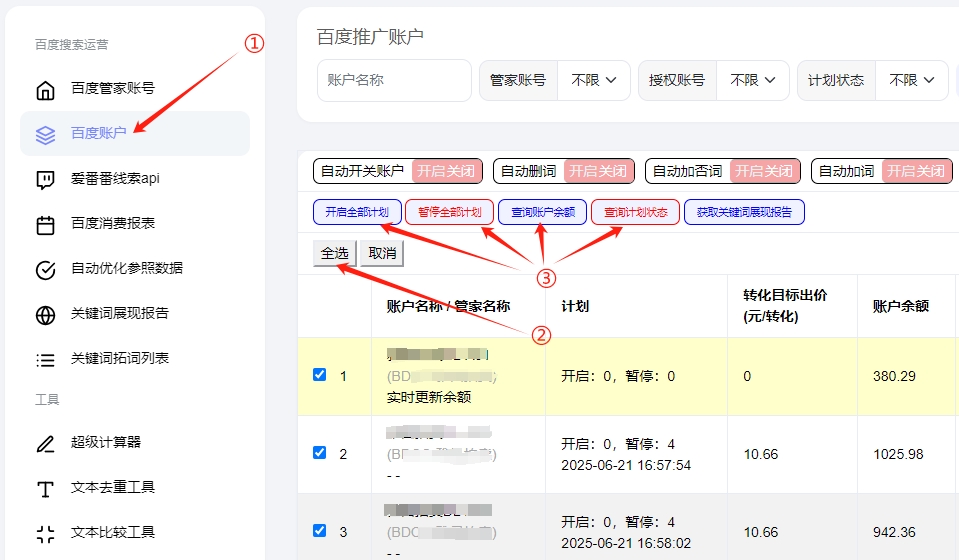The height and width of the screenshot is (560, 959).
Task: Click the calendar icon for 百度消费报表
Action: 45,225
